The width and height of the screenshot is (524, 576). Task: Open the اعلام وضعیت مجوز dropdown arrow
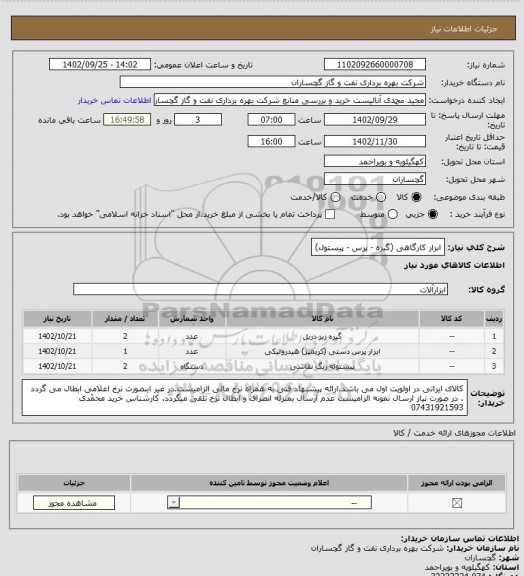pos(174,502)
